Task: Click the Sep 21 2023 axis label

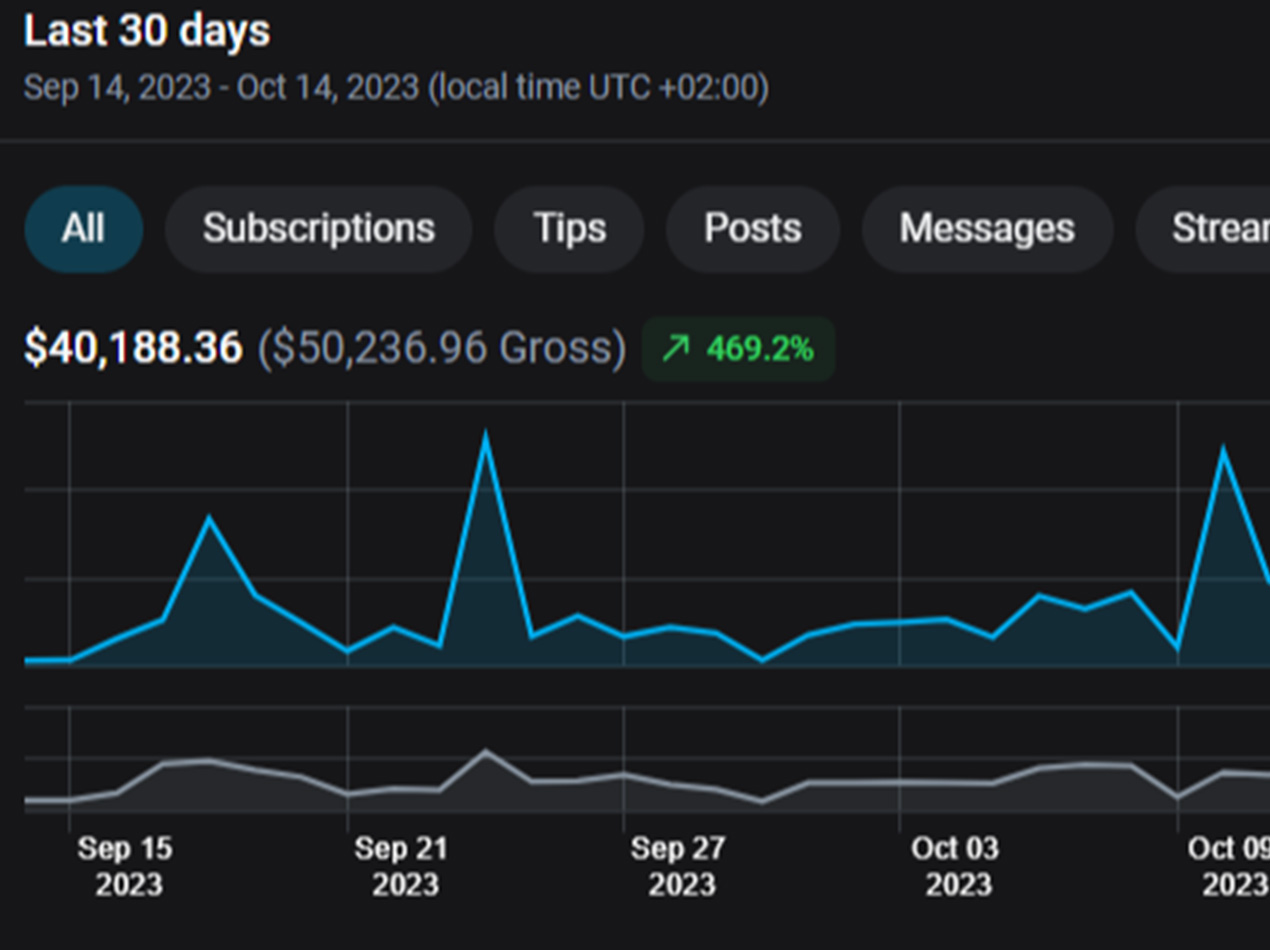Action: coord(402,866)
